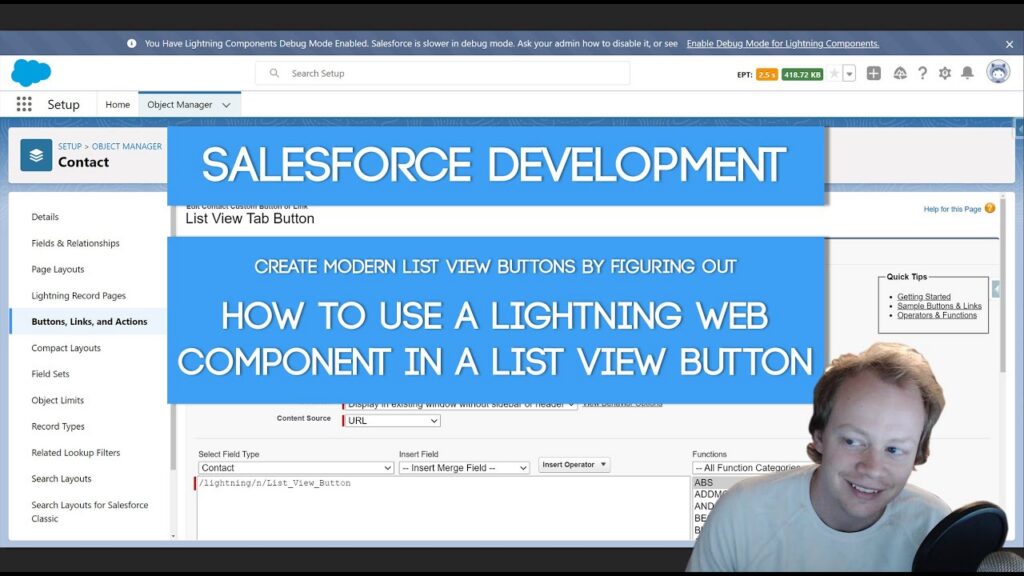Dismiss the debug mode banner
The height and width of the screenshot is (576, 1024).
point(1009,44)
